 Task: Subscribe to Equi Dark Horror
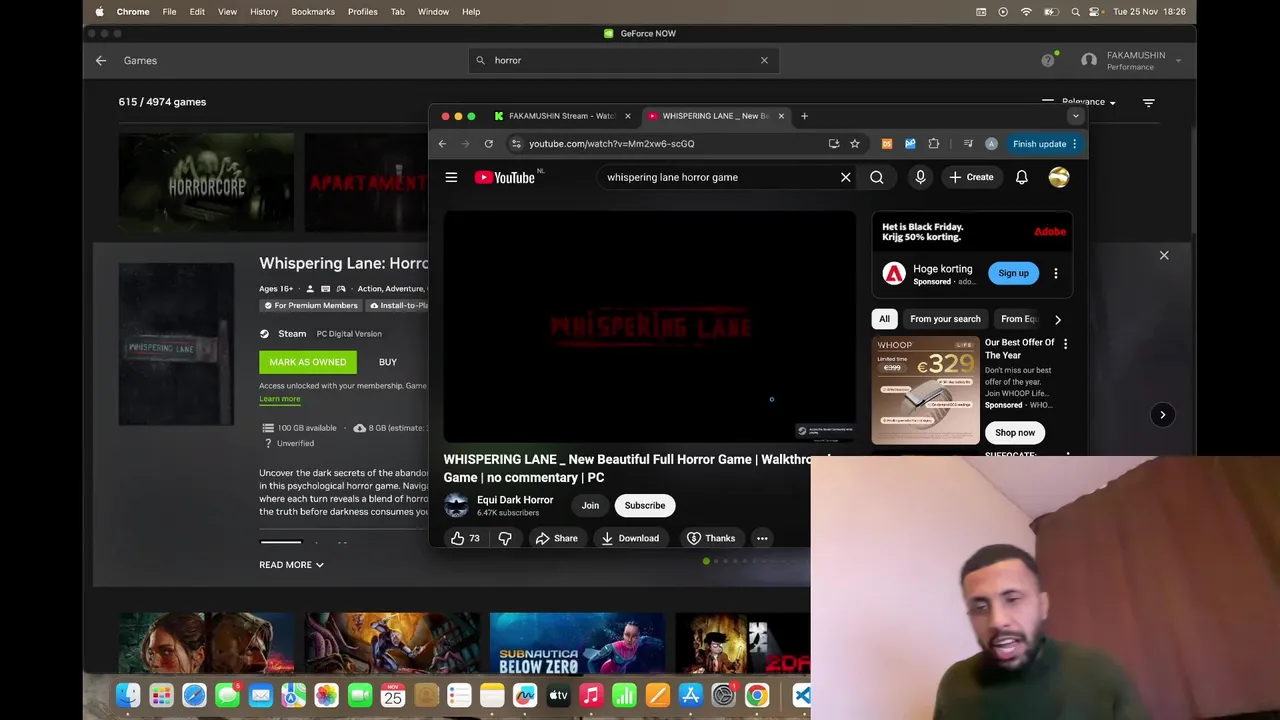click(x=645, y=505)
